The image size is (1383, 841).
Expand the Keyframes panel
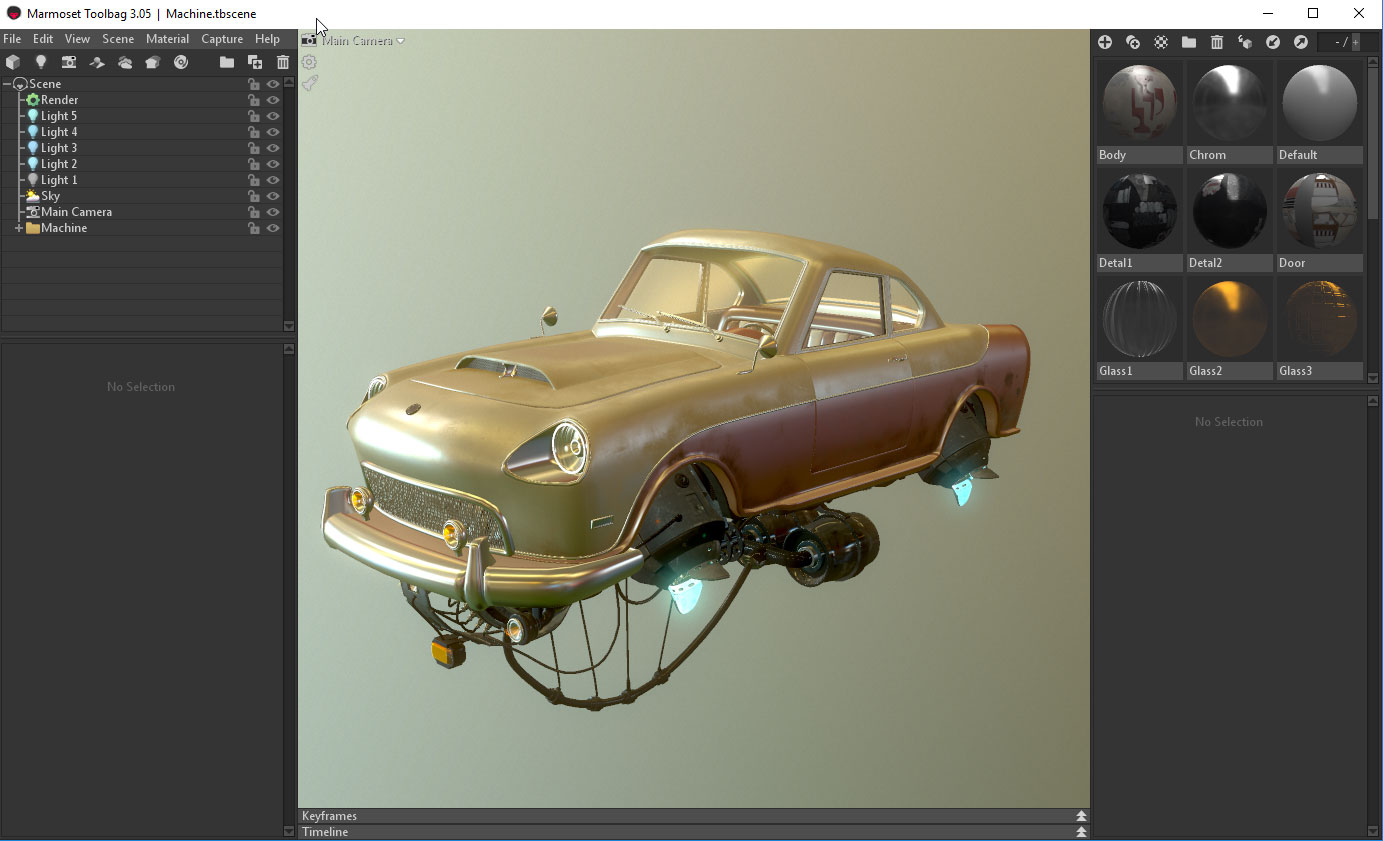pyautogui.click(x=1080, y=815)
